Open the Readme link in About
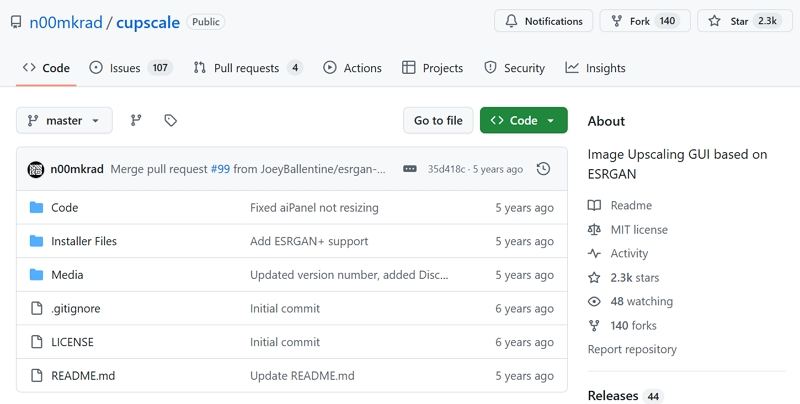800x404 pixels. (631, 205)
